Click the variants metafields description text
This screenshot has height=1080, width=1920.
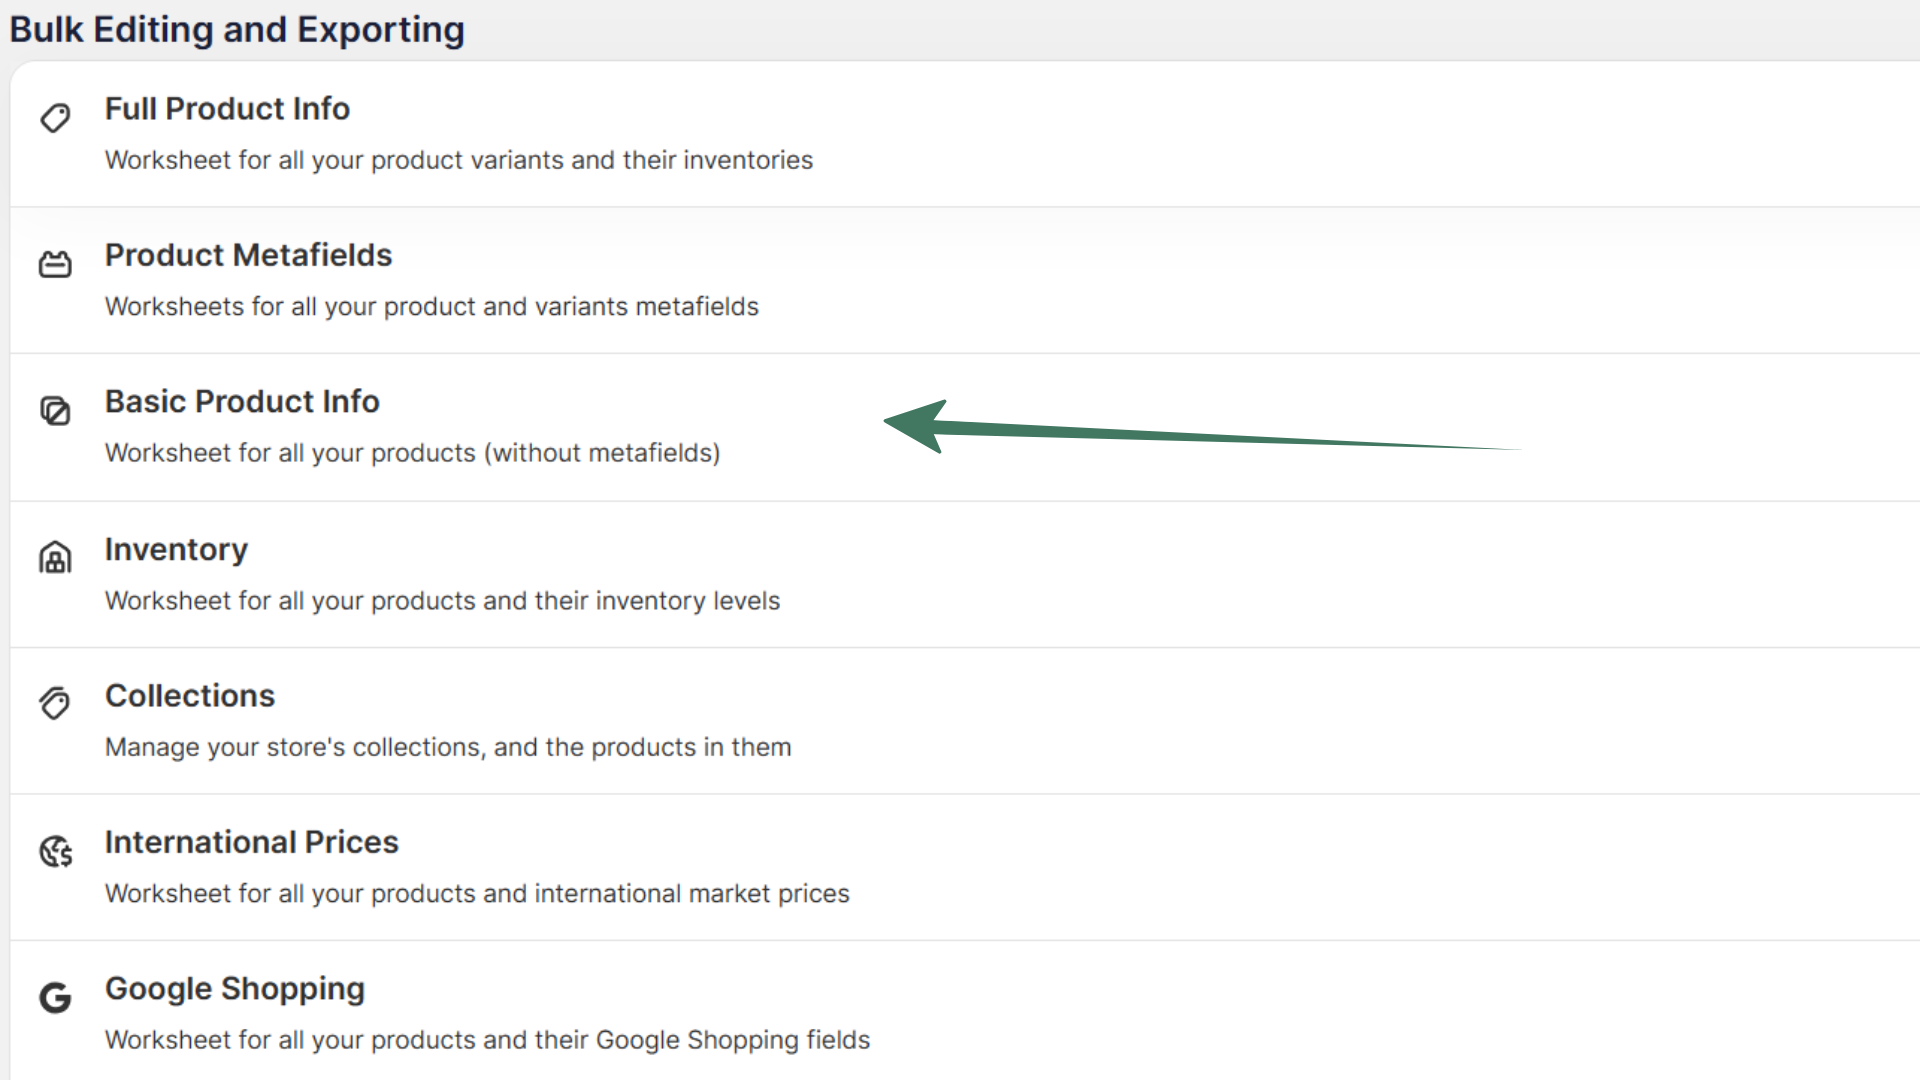[431, 307]
